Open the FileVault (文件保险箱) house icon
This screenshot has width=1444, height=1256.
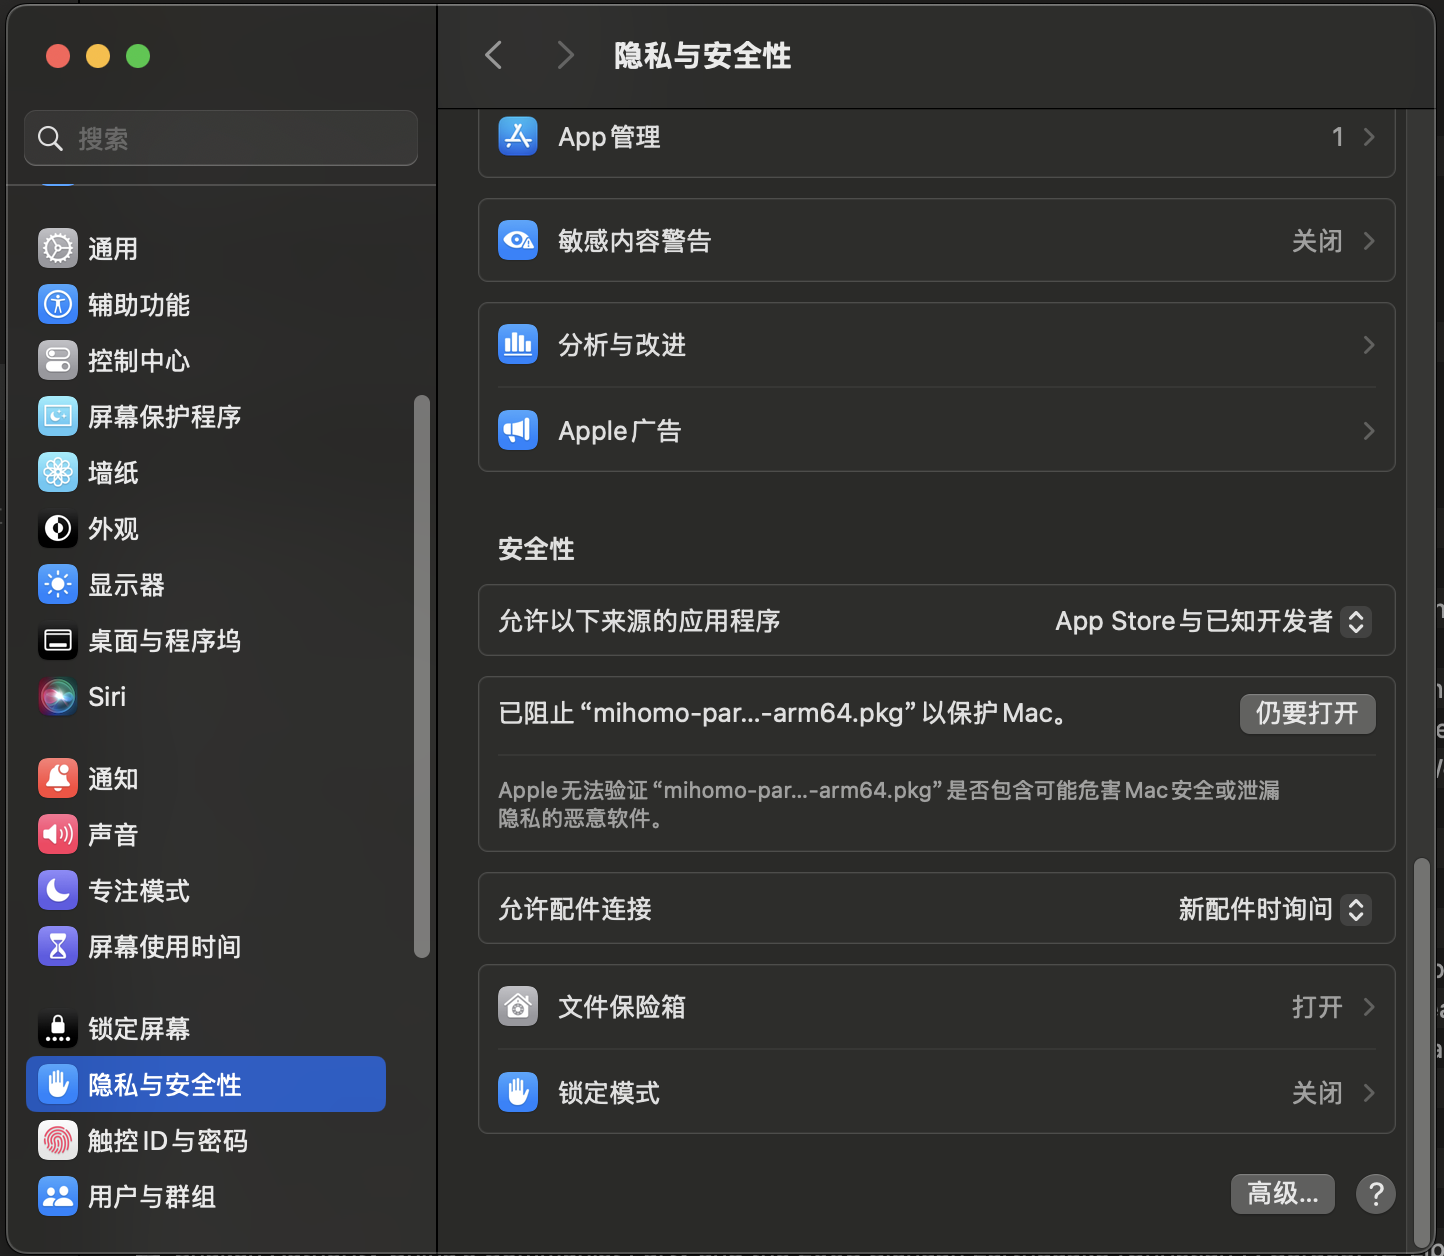coord(518,1007)
